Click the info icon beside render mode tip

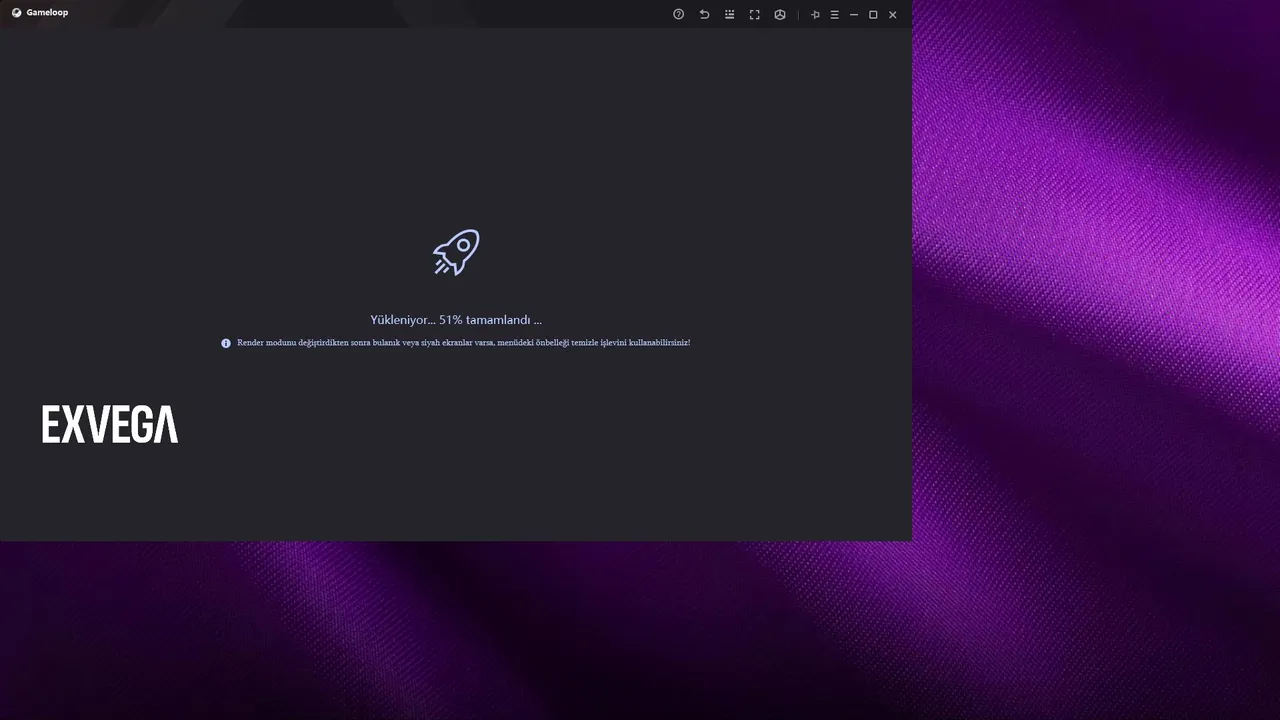(x=226, y=343)
